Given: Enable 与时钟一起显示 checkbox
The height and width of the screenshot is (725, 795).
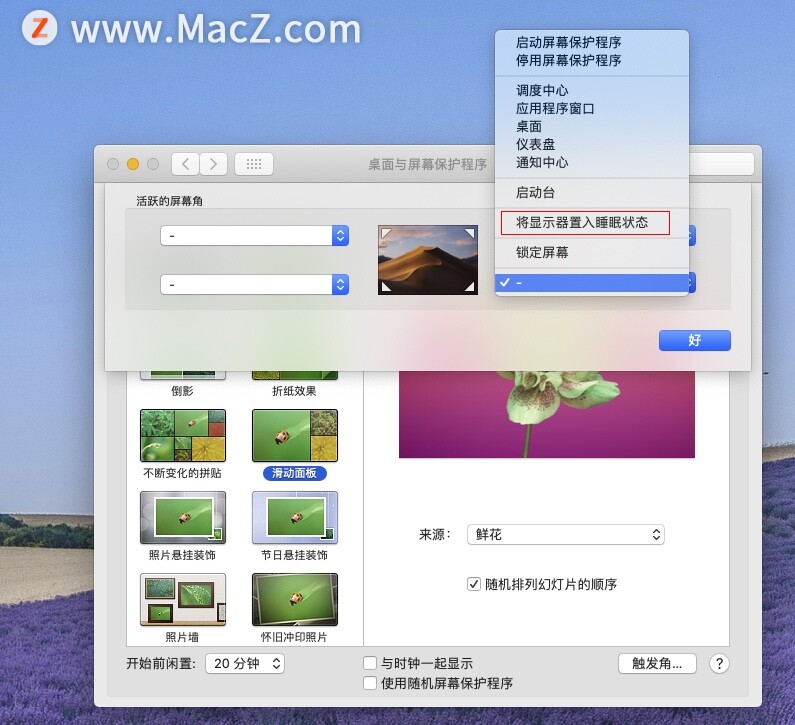Looking at the screenshot, I should click(370, 663).
